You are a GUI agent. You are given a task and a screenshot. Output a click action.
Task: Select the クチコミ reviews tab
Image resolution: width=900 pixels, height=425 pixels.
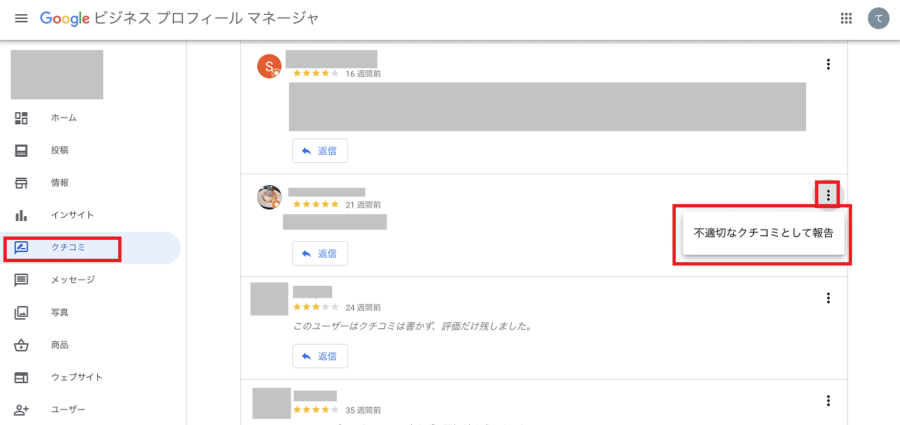click(x=68, y=247)
